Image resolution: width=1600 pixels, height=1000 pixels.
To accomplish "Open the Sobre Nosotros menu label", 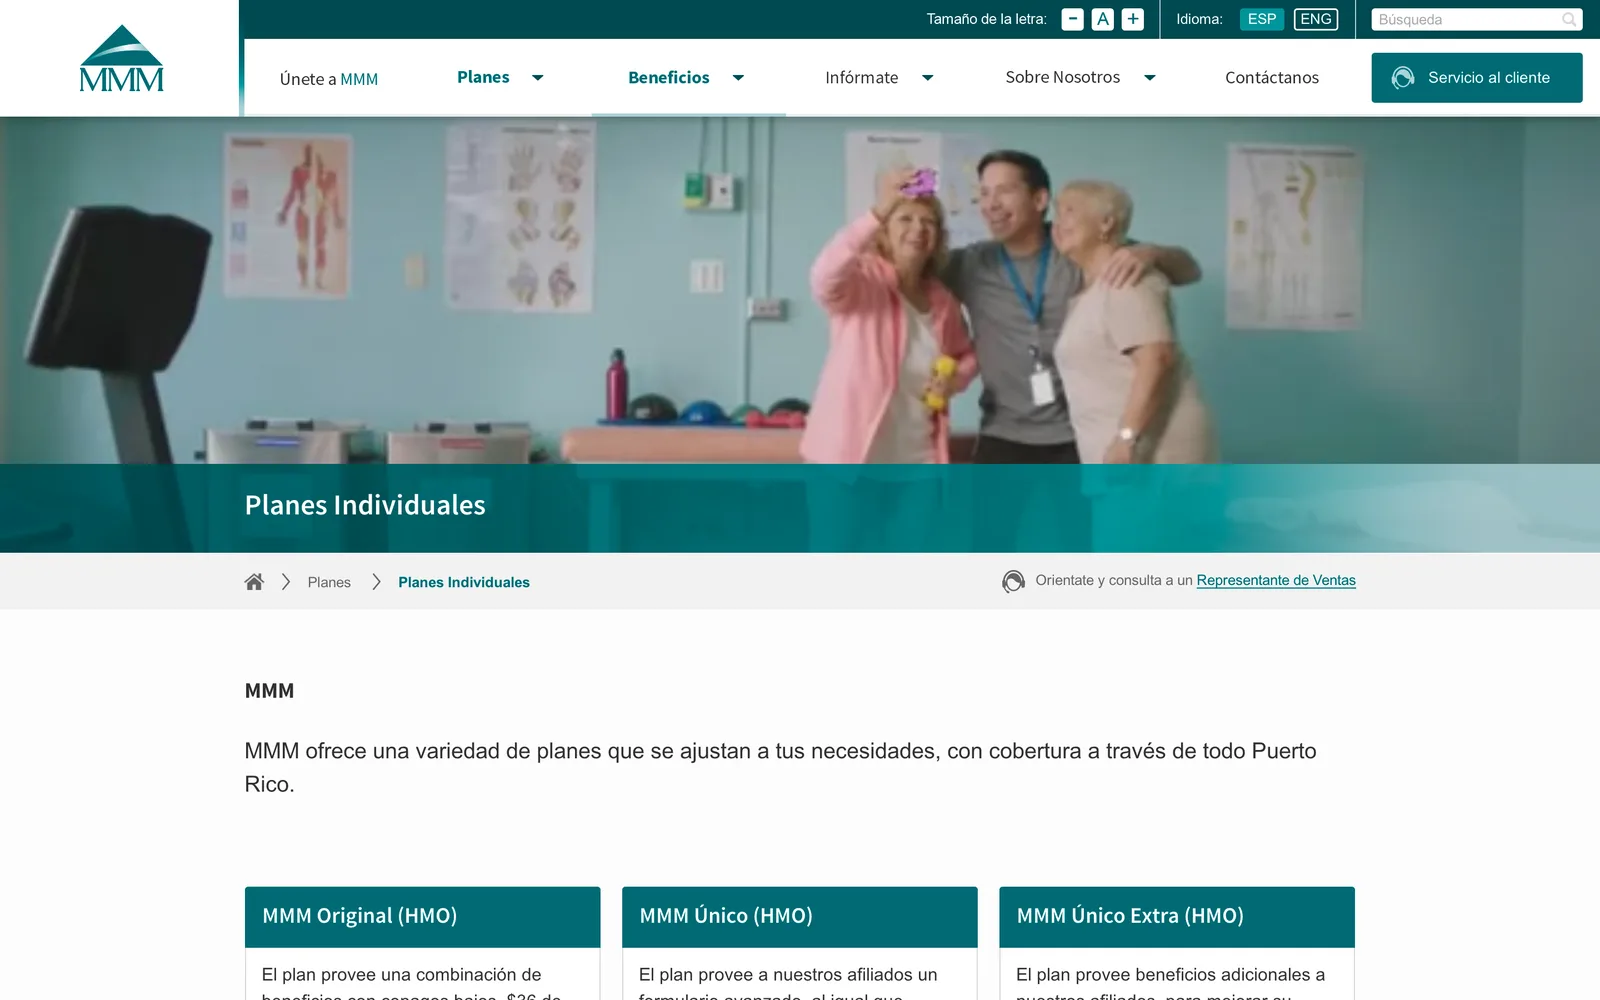I will [x=1062, y=77].
